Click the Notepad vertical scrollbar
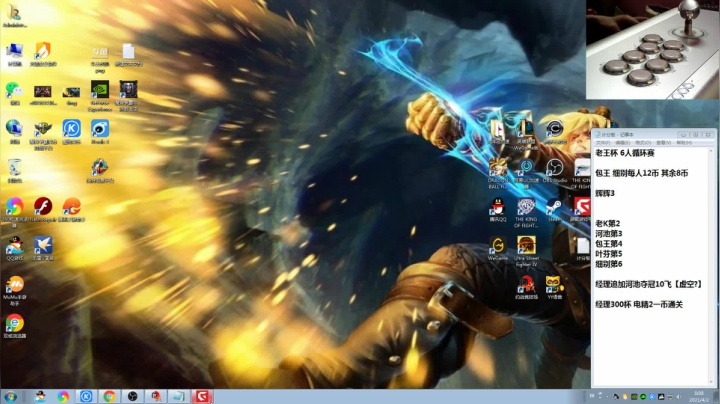 coord(711,266)
